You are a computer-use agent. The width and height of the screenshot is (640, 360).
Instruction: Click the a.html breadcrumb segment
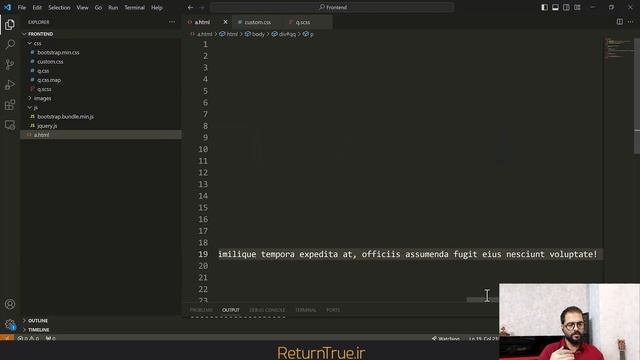[x=202, y=34]
